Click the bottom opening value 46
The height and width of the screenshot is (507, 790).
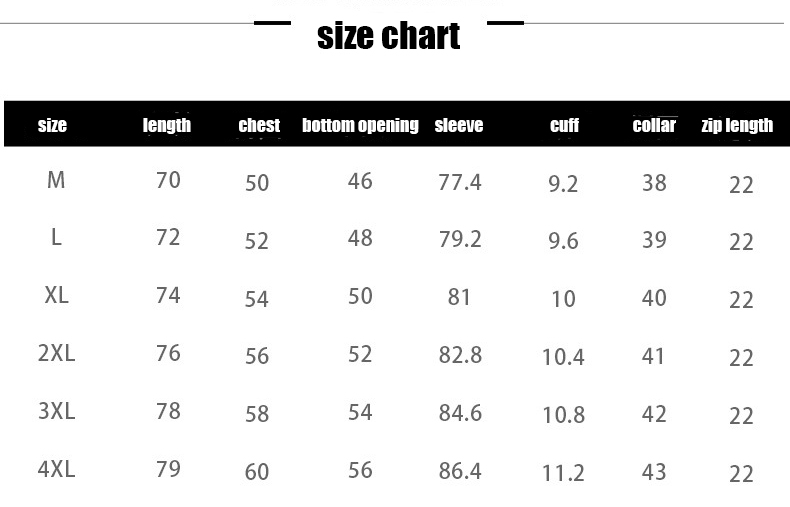click(360, 181)
